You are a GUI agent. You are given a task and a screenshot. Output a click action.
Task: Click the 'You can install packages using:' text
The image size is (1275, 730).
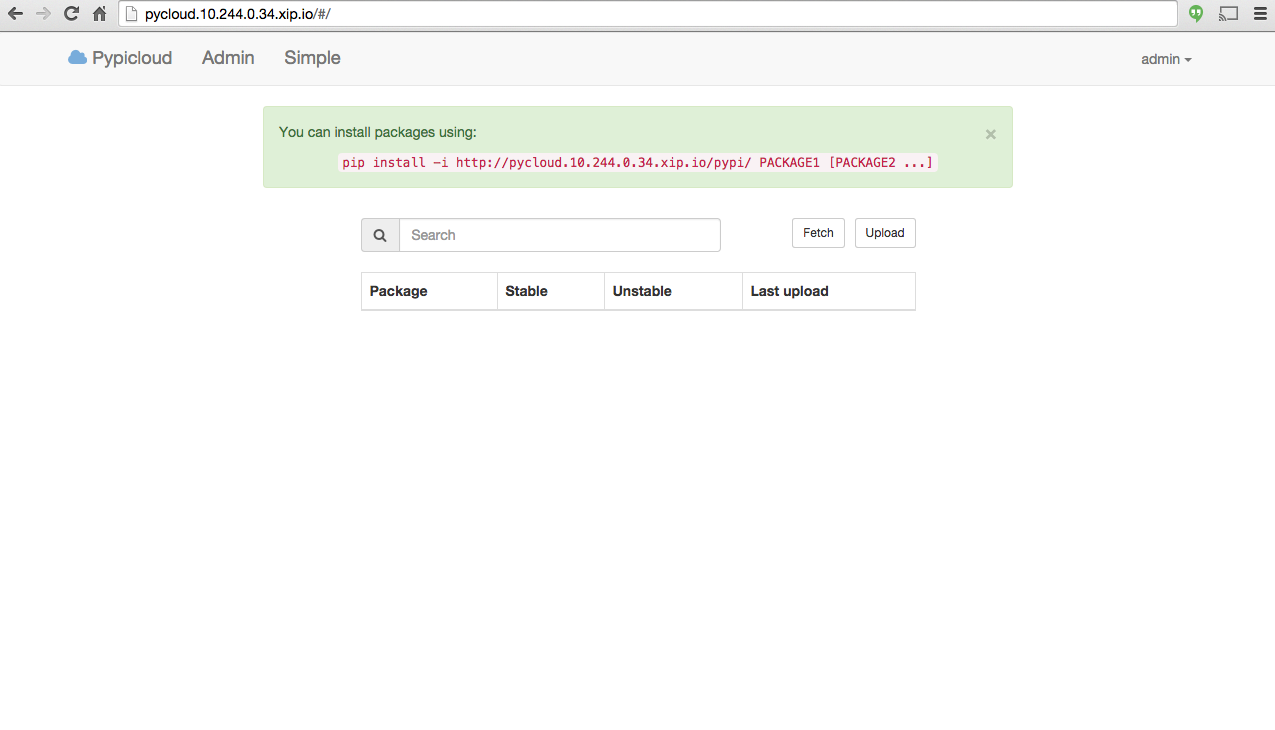(x=378, y=132)
